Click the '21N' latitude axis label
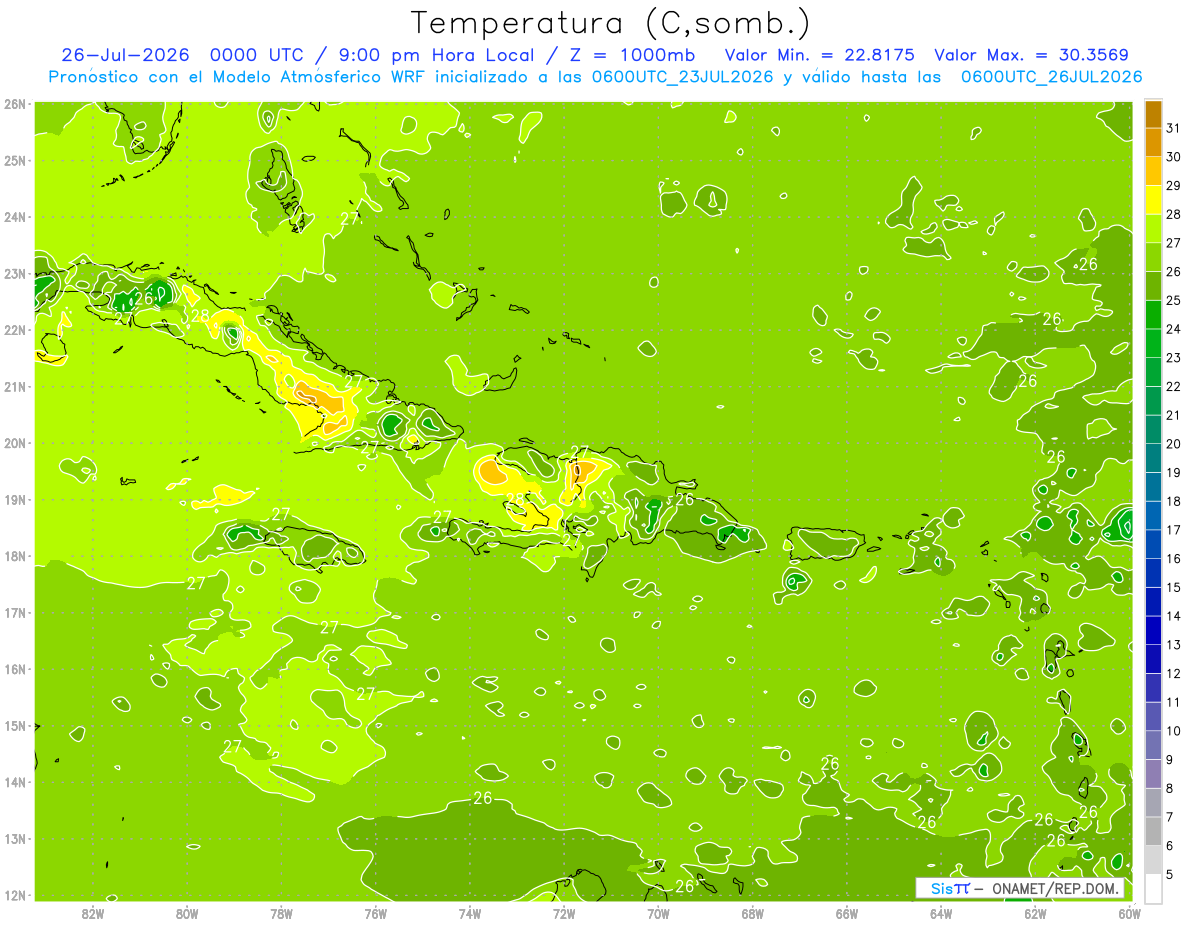 click(15, 386)
